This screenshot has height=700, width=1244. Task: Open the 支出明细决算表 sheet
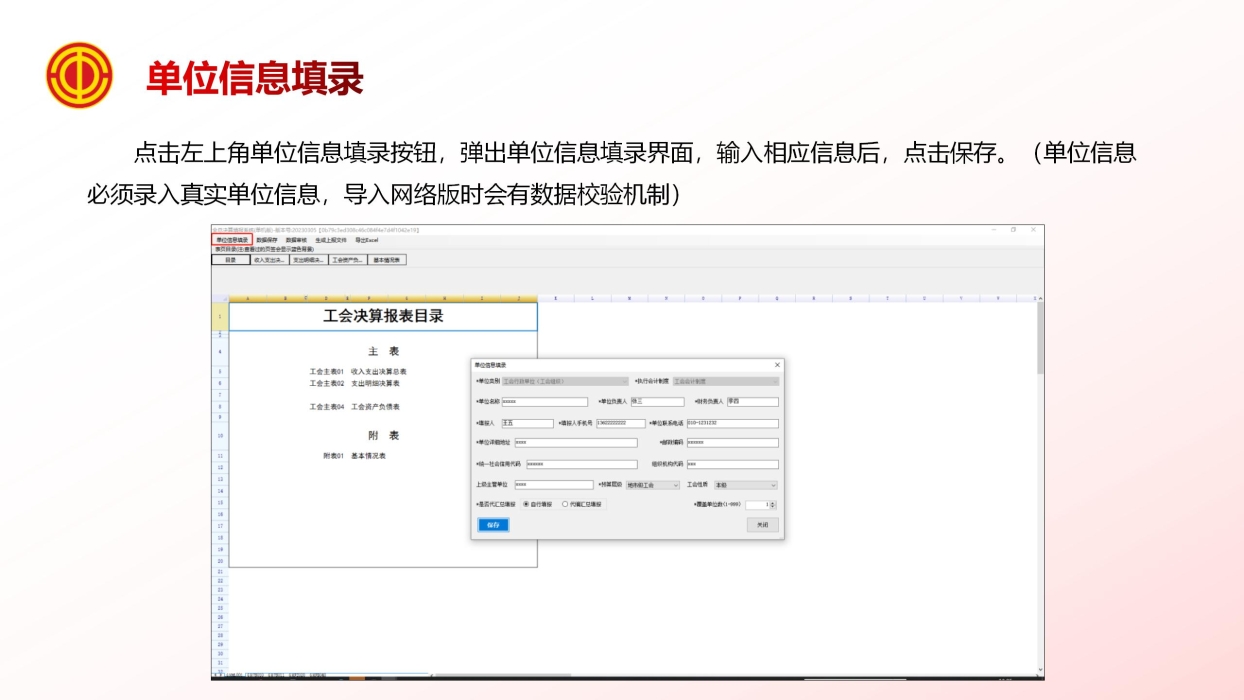tap(309, 259)
